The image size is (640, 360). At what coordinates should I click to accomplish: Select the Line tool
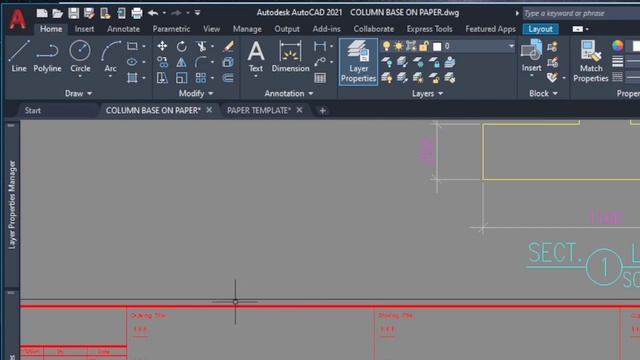[19, 56]
